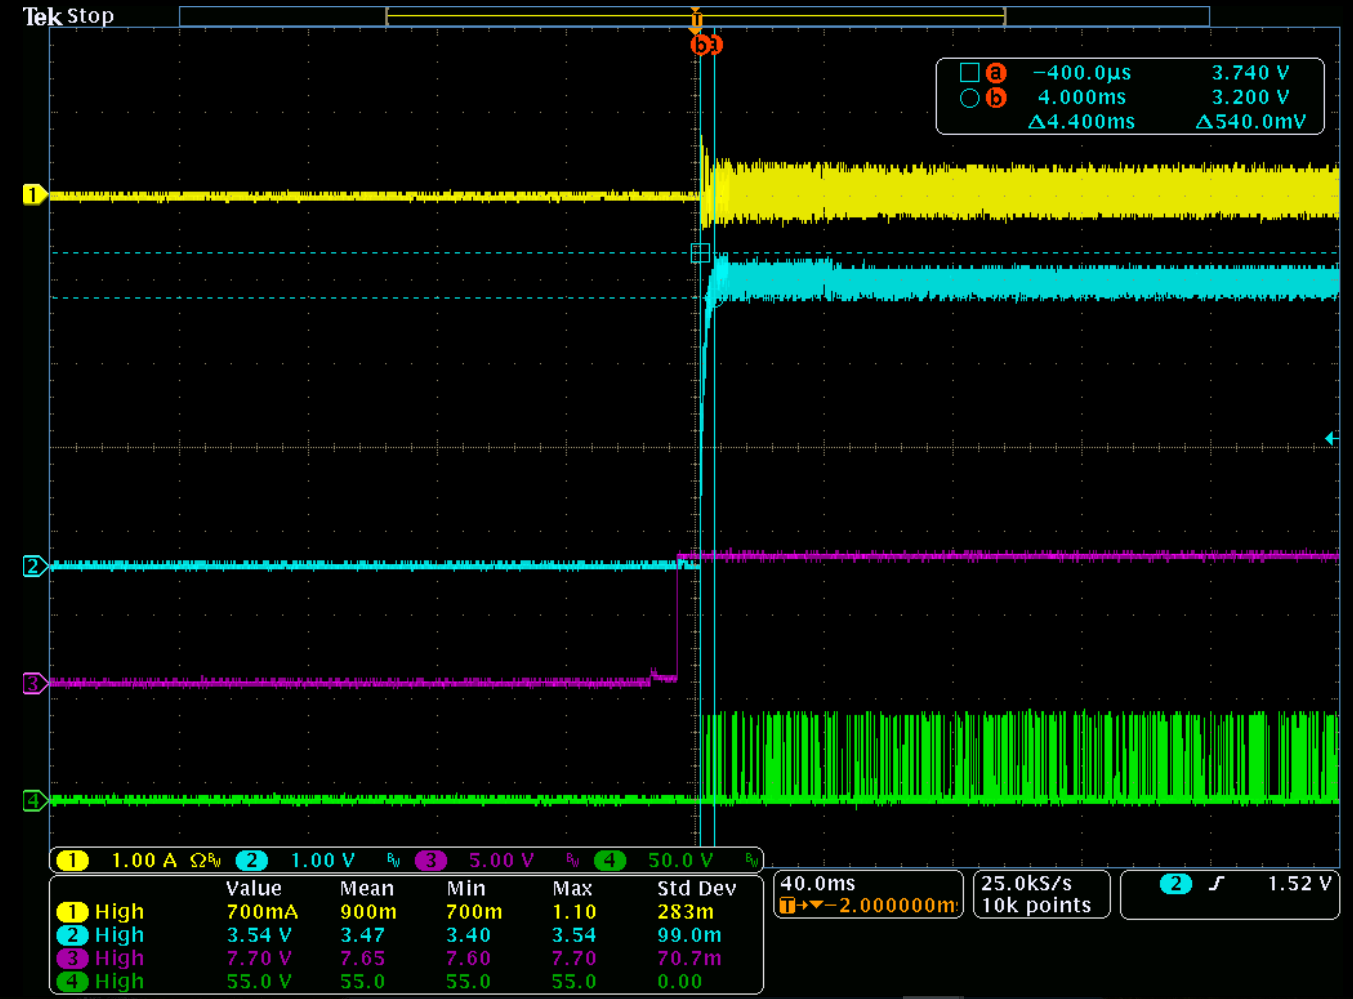Click the 99.0m standard deviation value
Viewport: 1353px width, 999px height.
(689, 935)
